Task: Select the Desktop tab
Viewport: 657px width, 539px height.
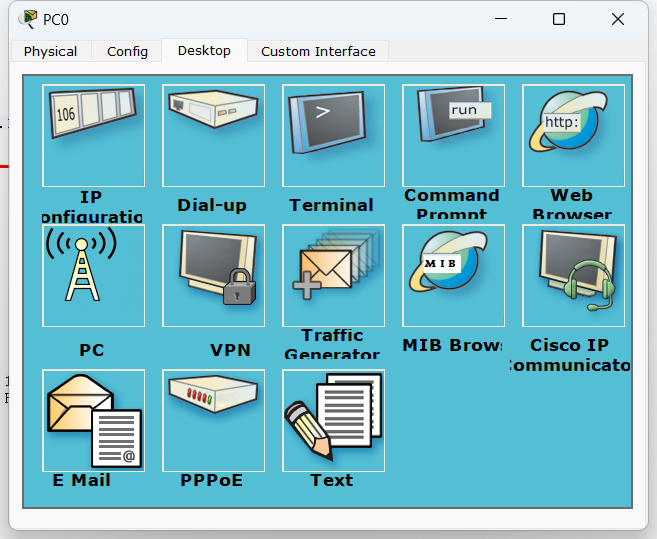Action: [x=204, y=50]
